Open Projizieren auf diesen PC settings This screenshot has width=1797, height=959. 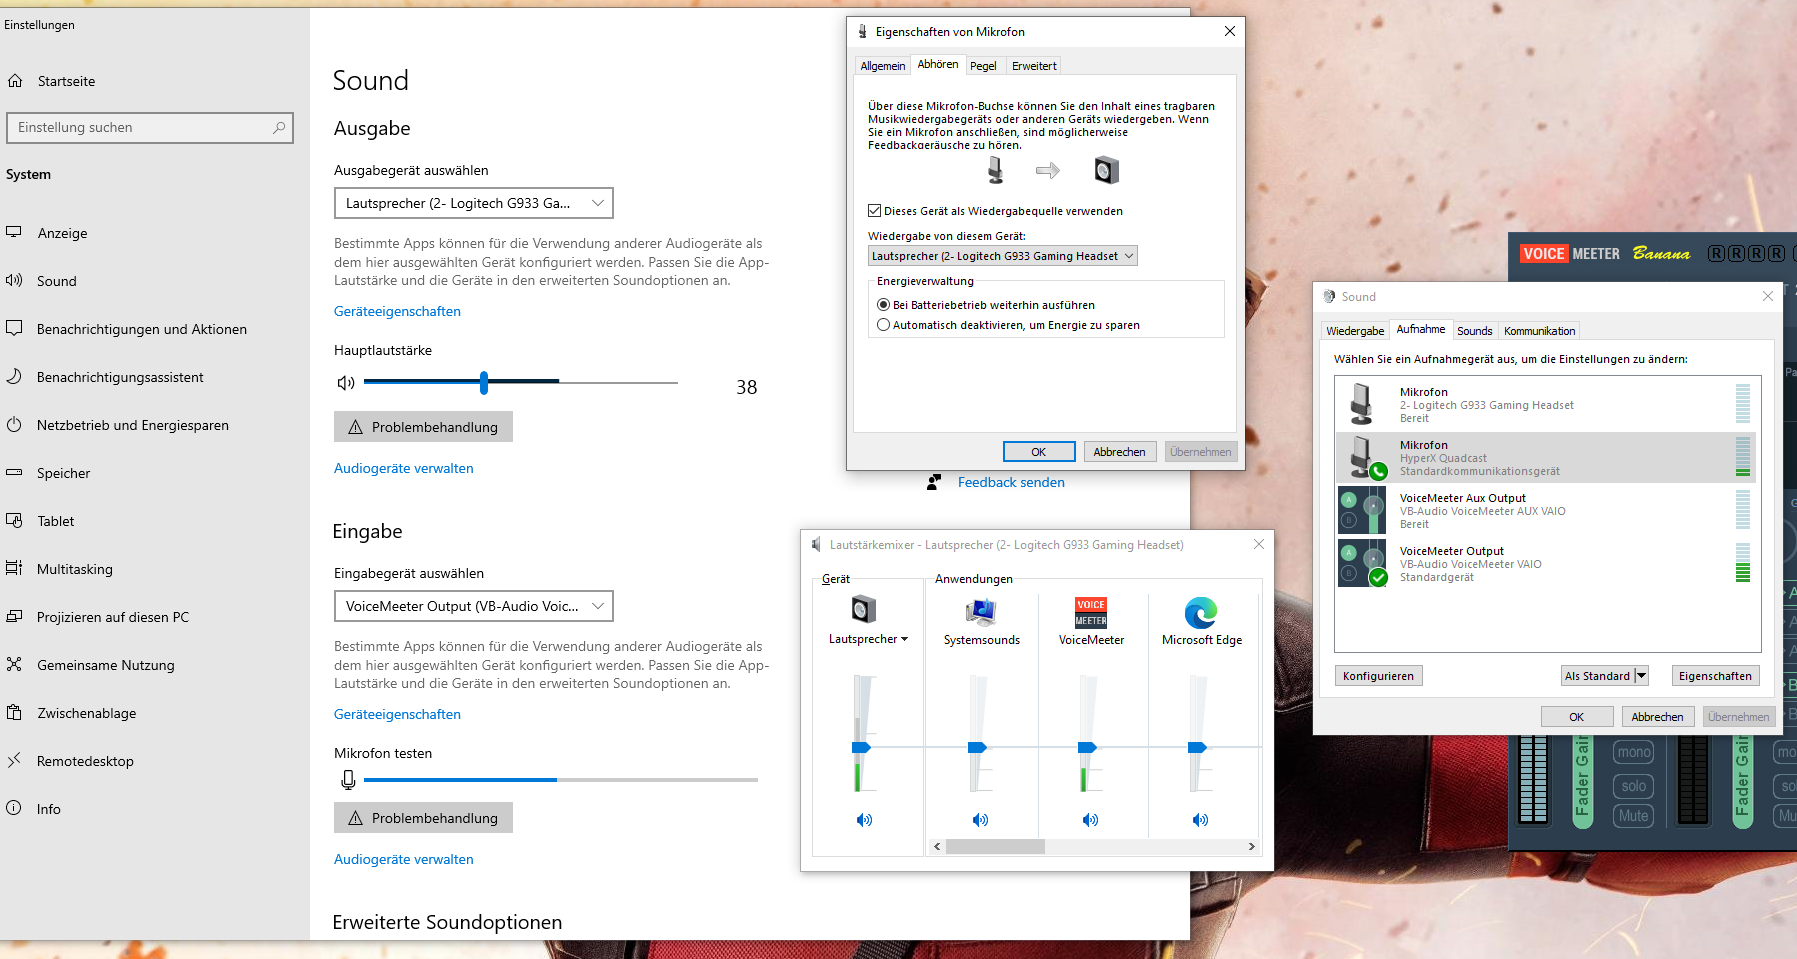pyautogui.click(x=112, y=617)
